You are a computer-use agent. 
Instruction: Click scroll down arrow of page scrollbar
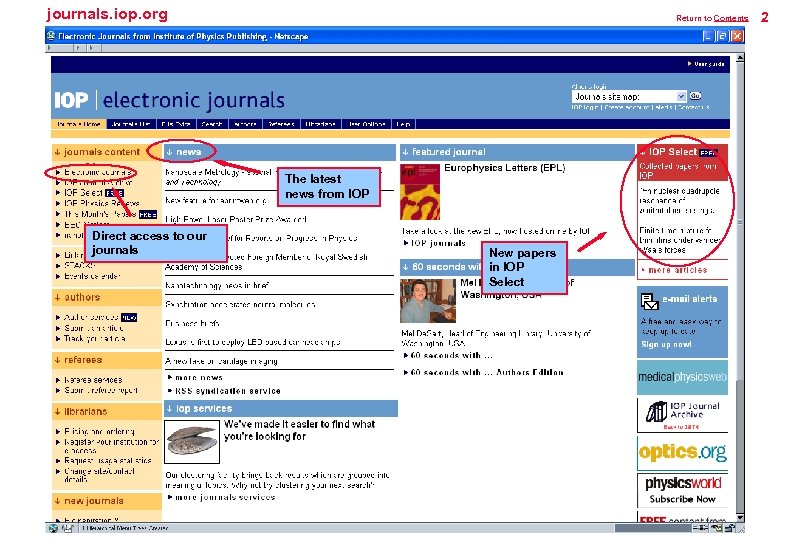740,518
